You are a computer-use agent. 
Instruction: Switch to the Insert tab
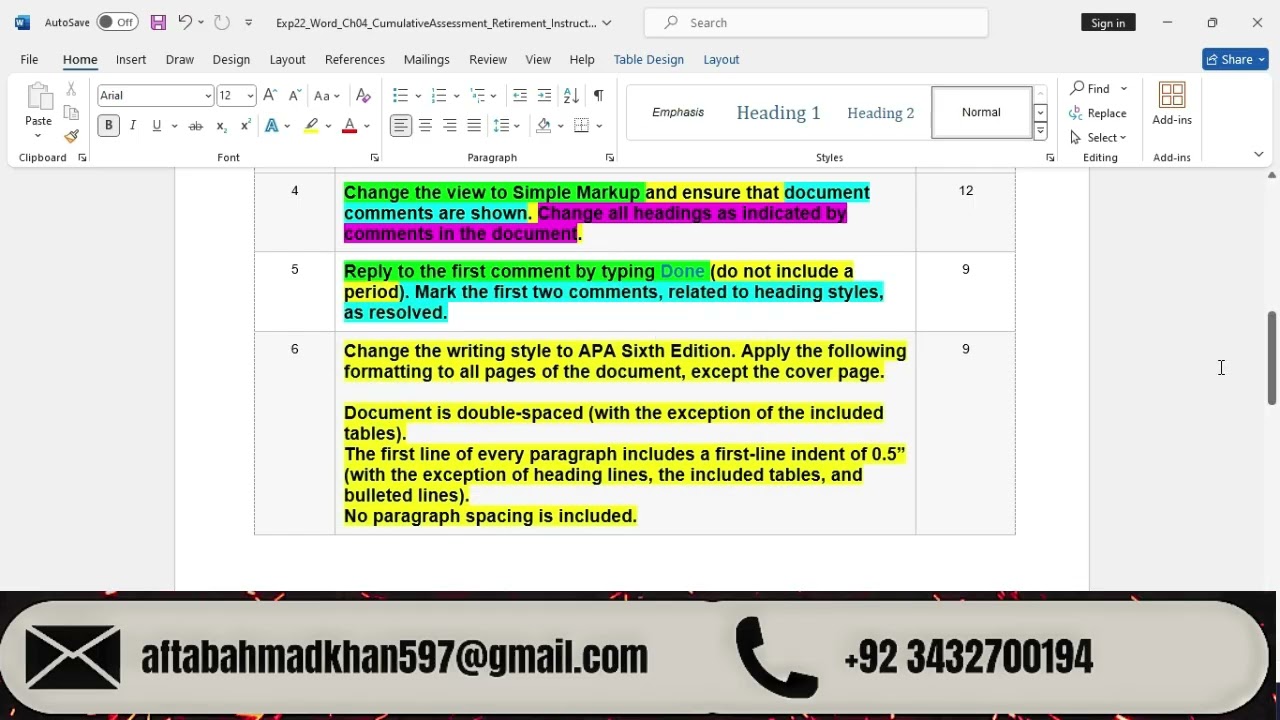(x=131, y=59)
